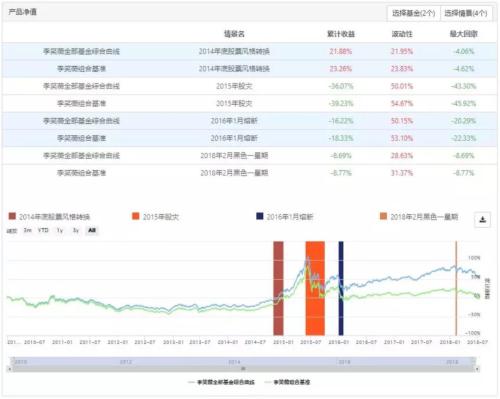
Task: Grab the left handle of the range navigator
Action: (x=13, y=361)
